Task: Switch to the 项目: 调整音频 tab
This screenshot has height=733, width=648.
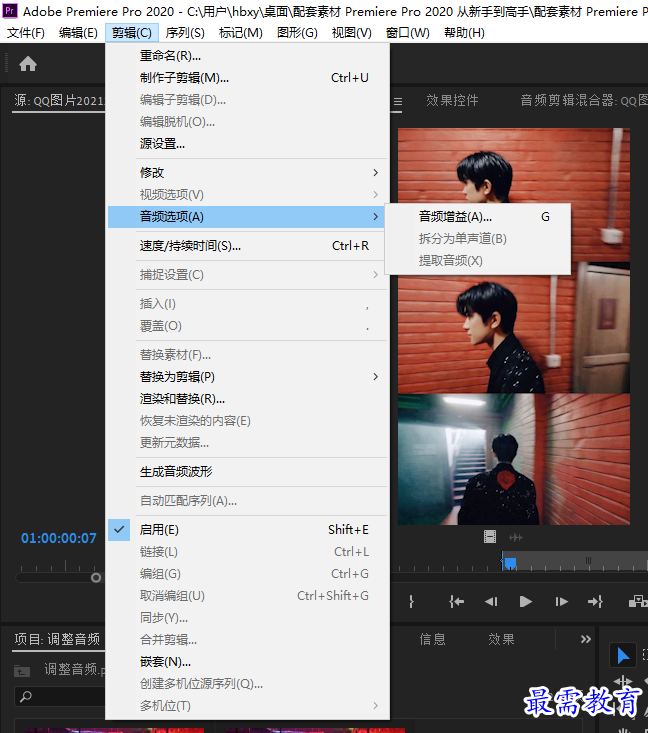Action: click(x=57, y=639)
